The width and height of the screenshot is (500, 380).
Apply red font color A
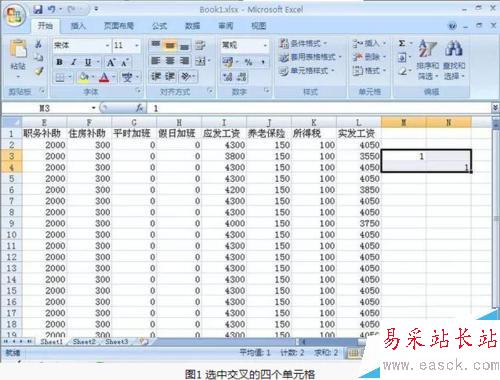(x=104, y=78)
